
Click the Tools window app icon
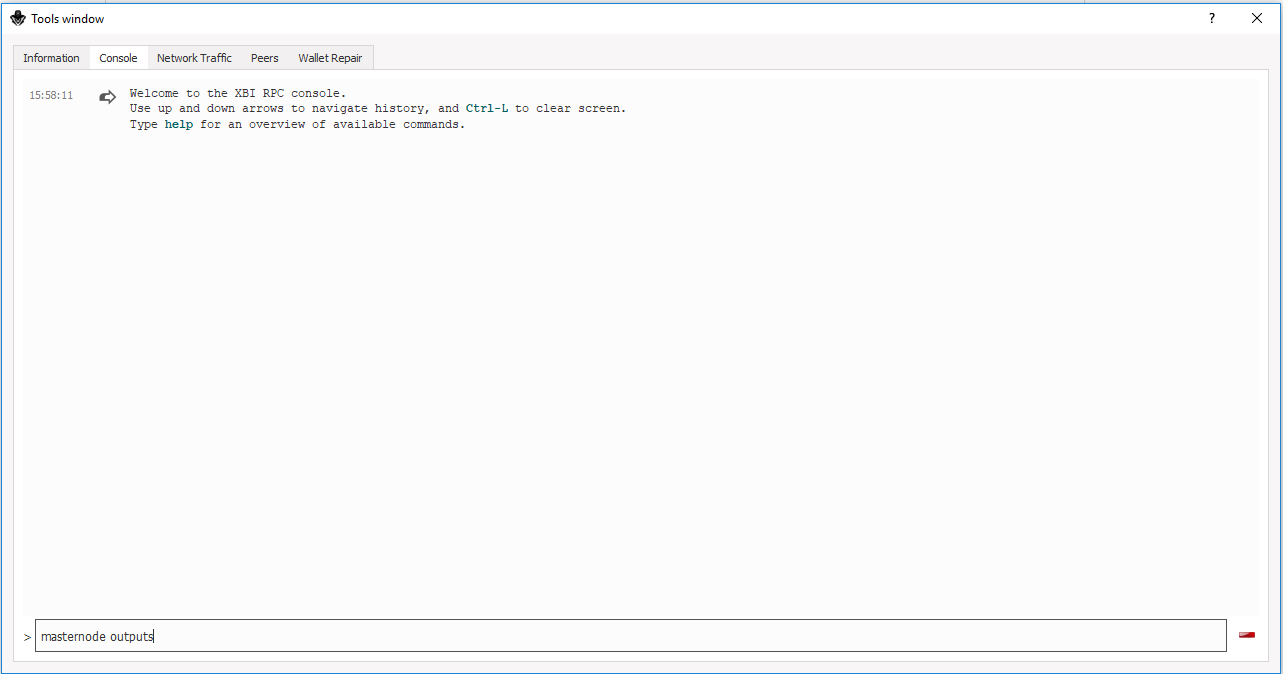(x=17, y=18)
